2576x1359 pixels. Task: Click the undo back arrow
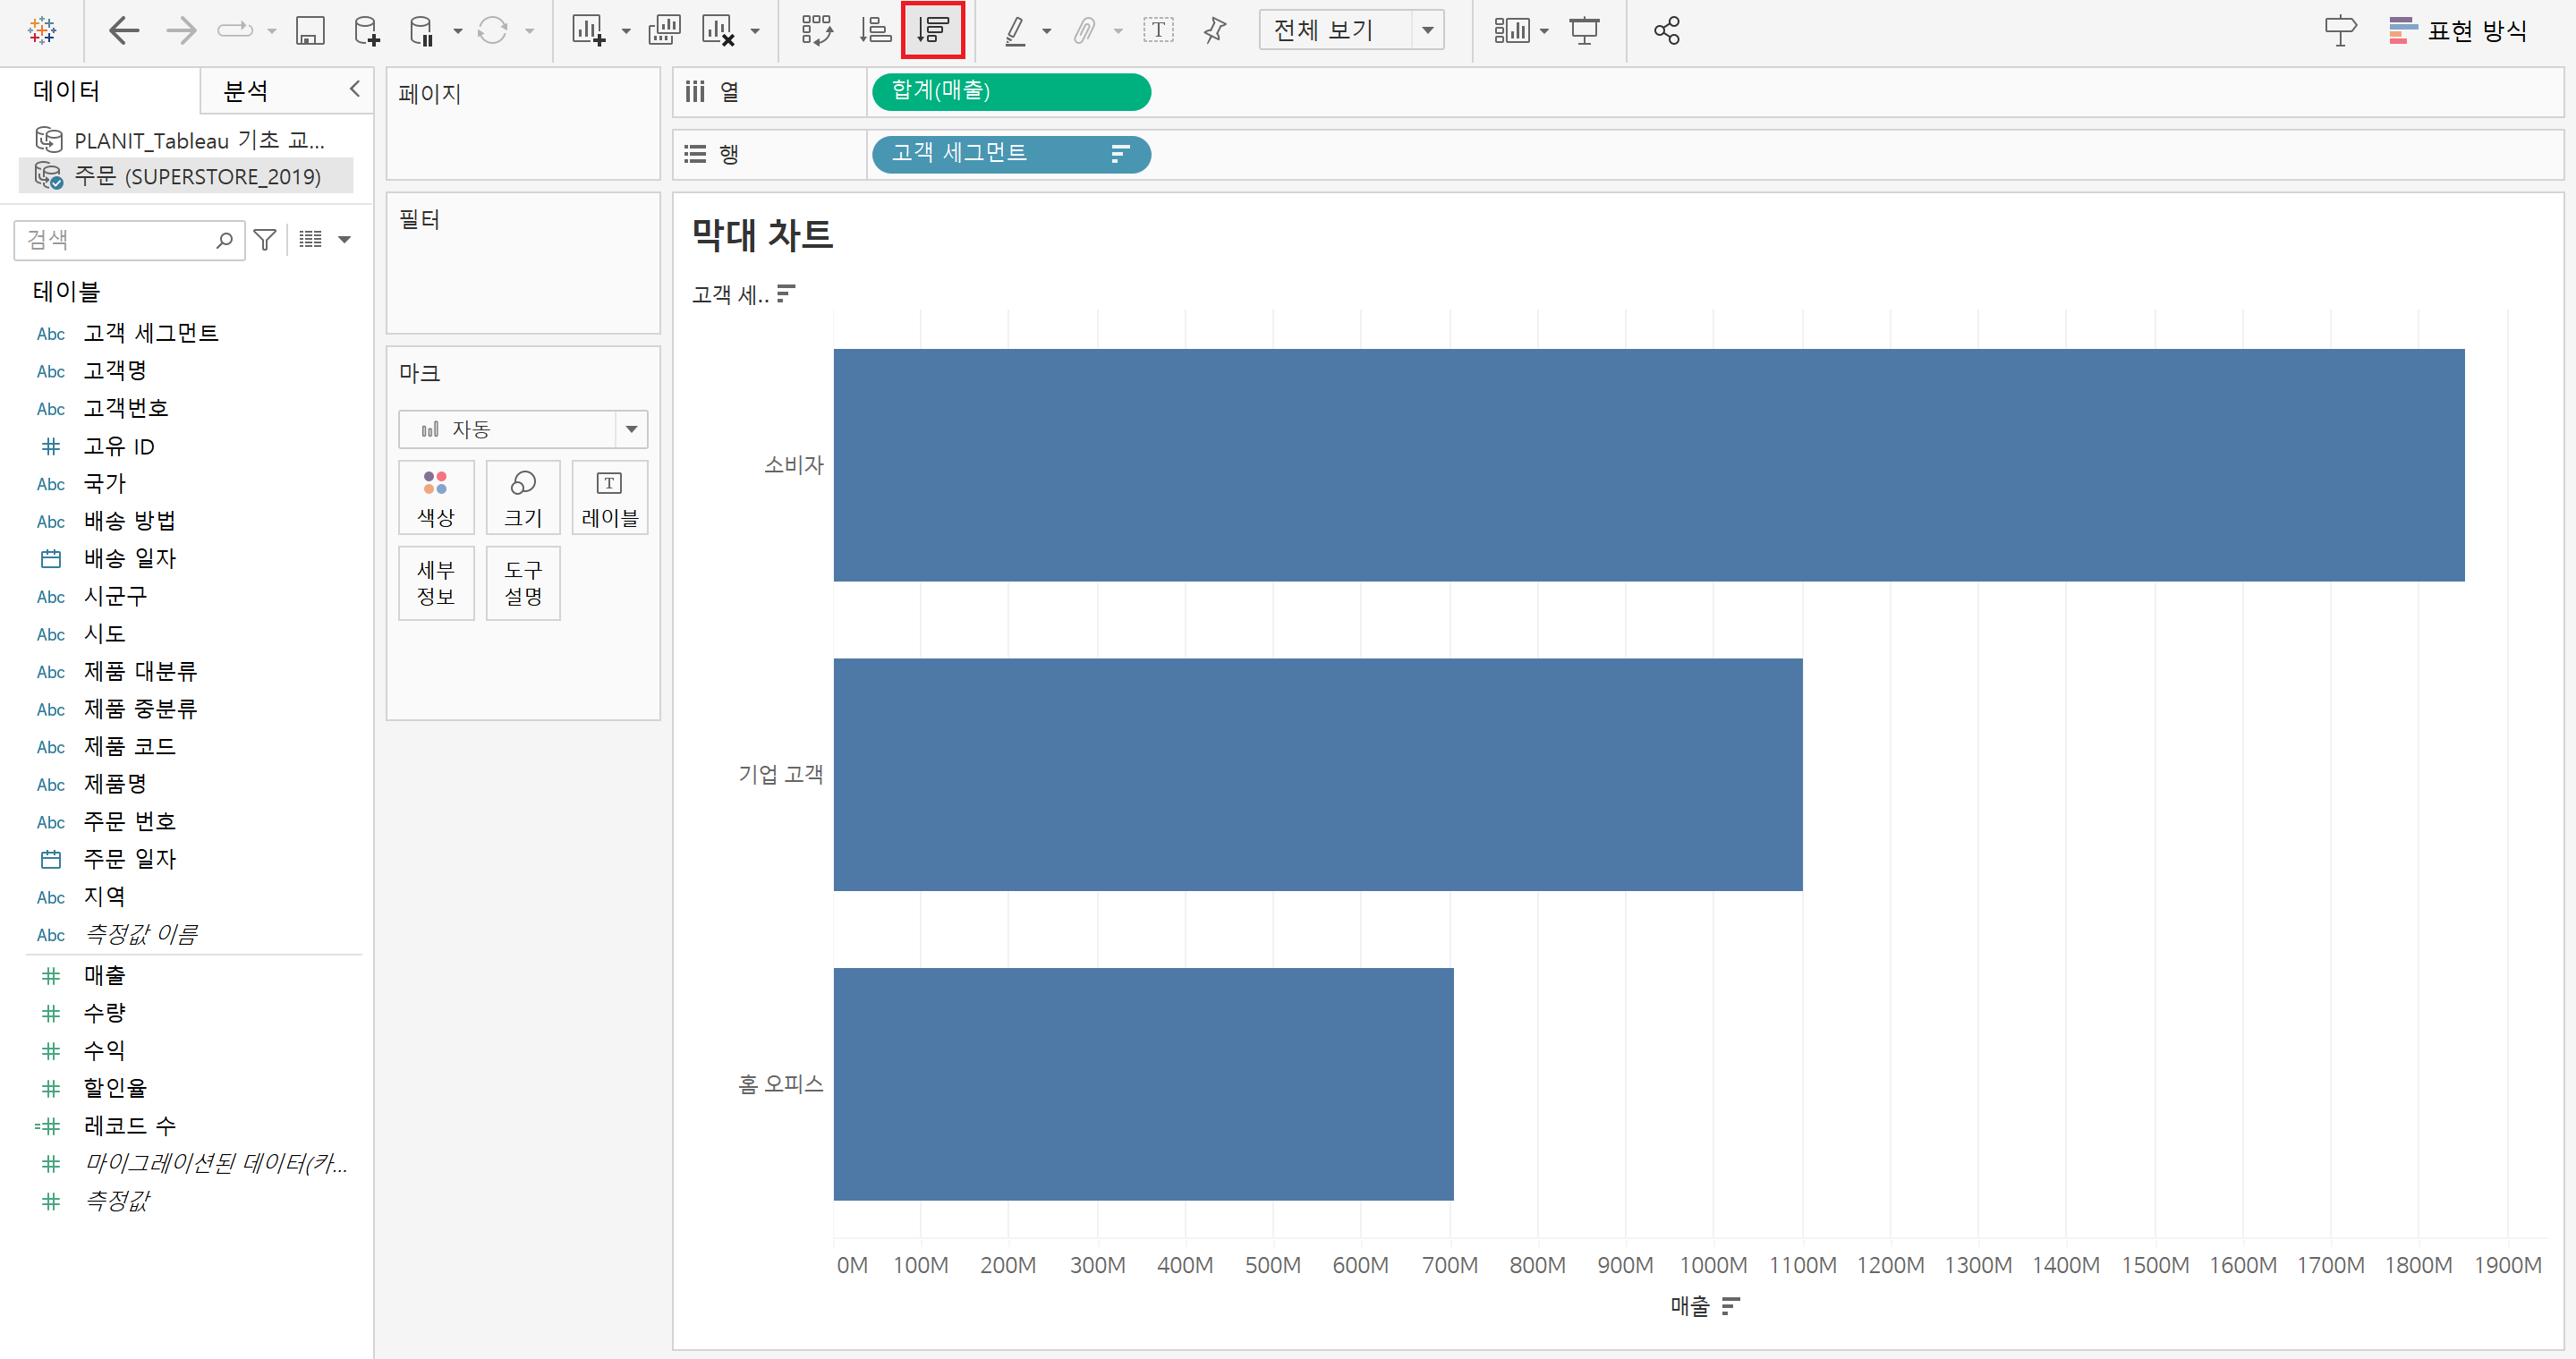(x=124, y=30)
